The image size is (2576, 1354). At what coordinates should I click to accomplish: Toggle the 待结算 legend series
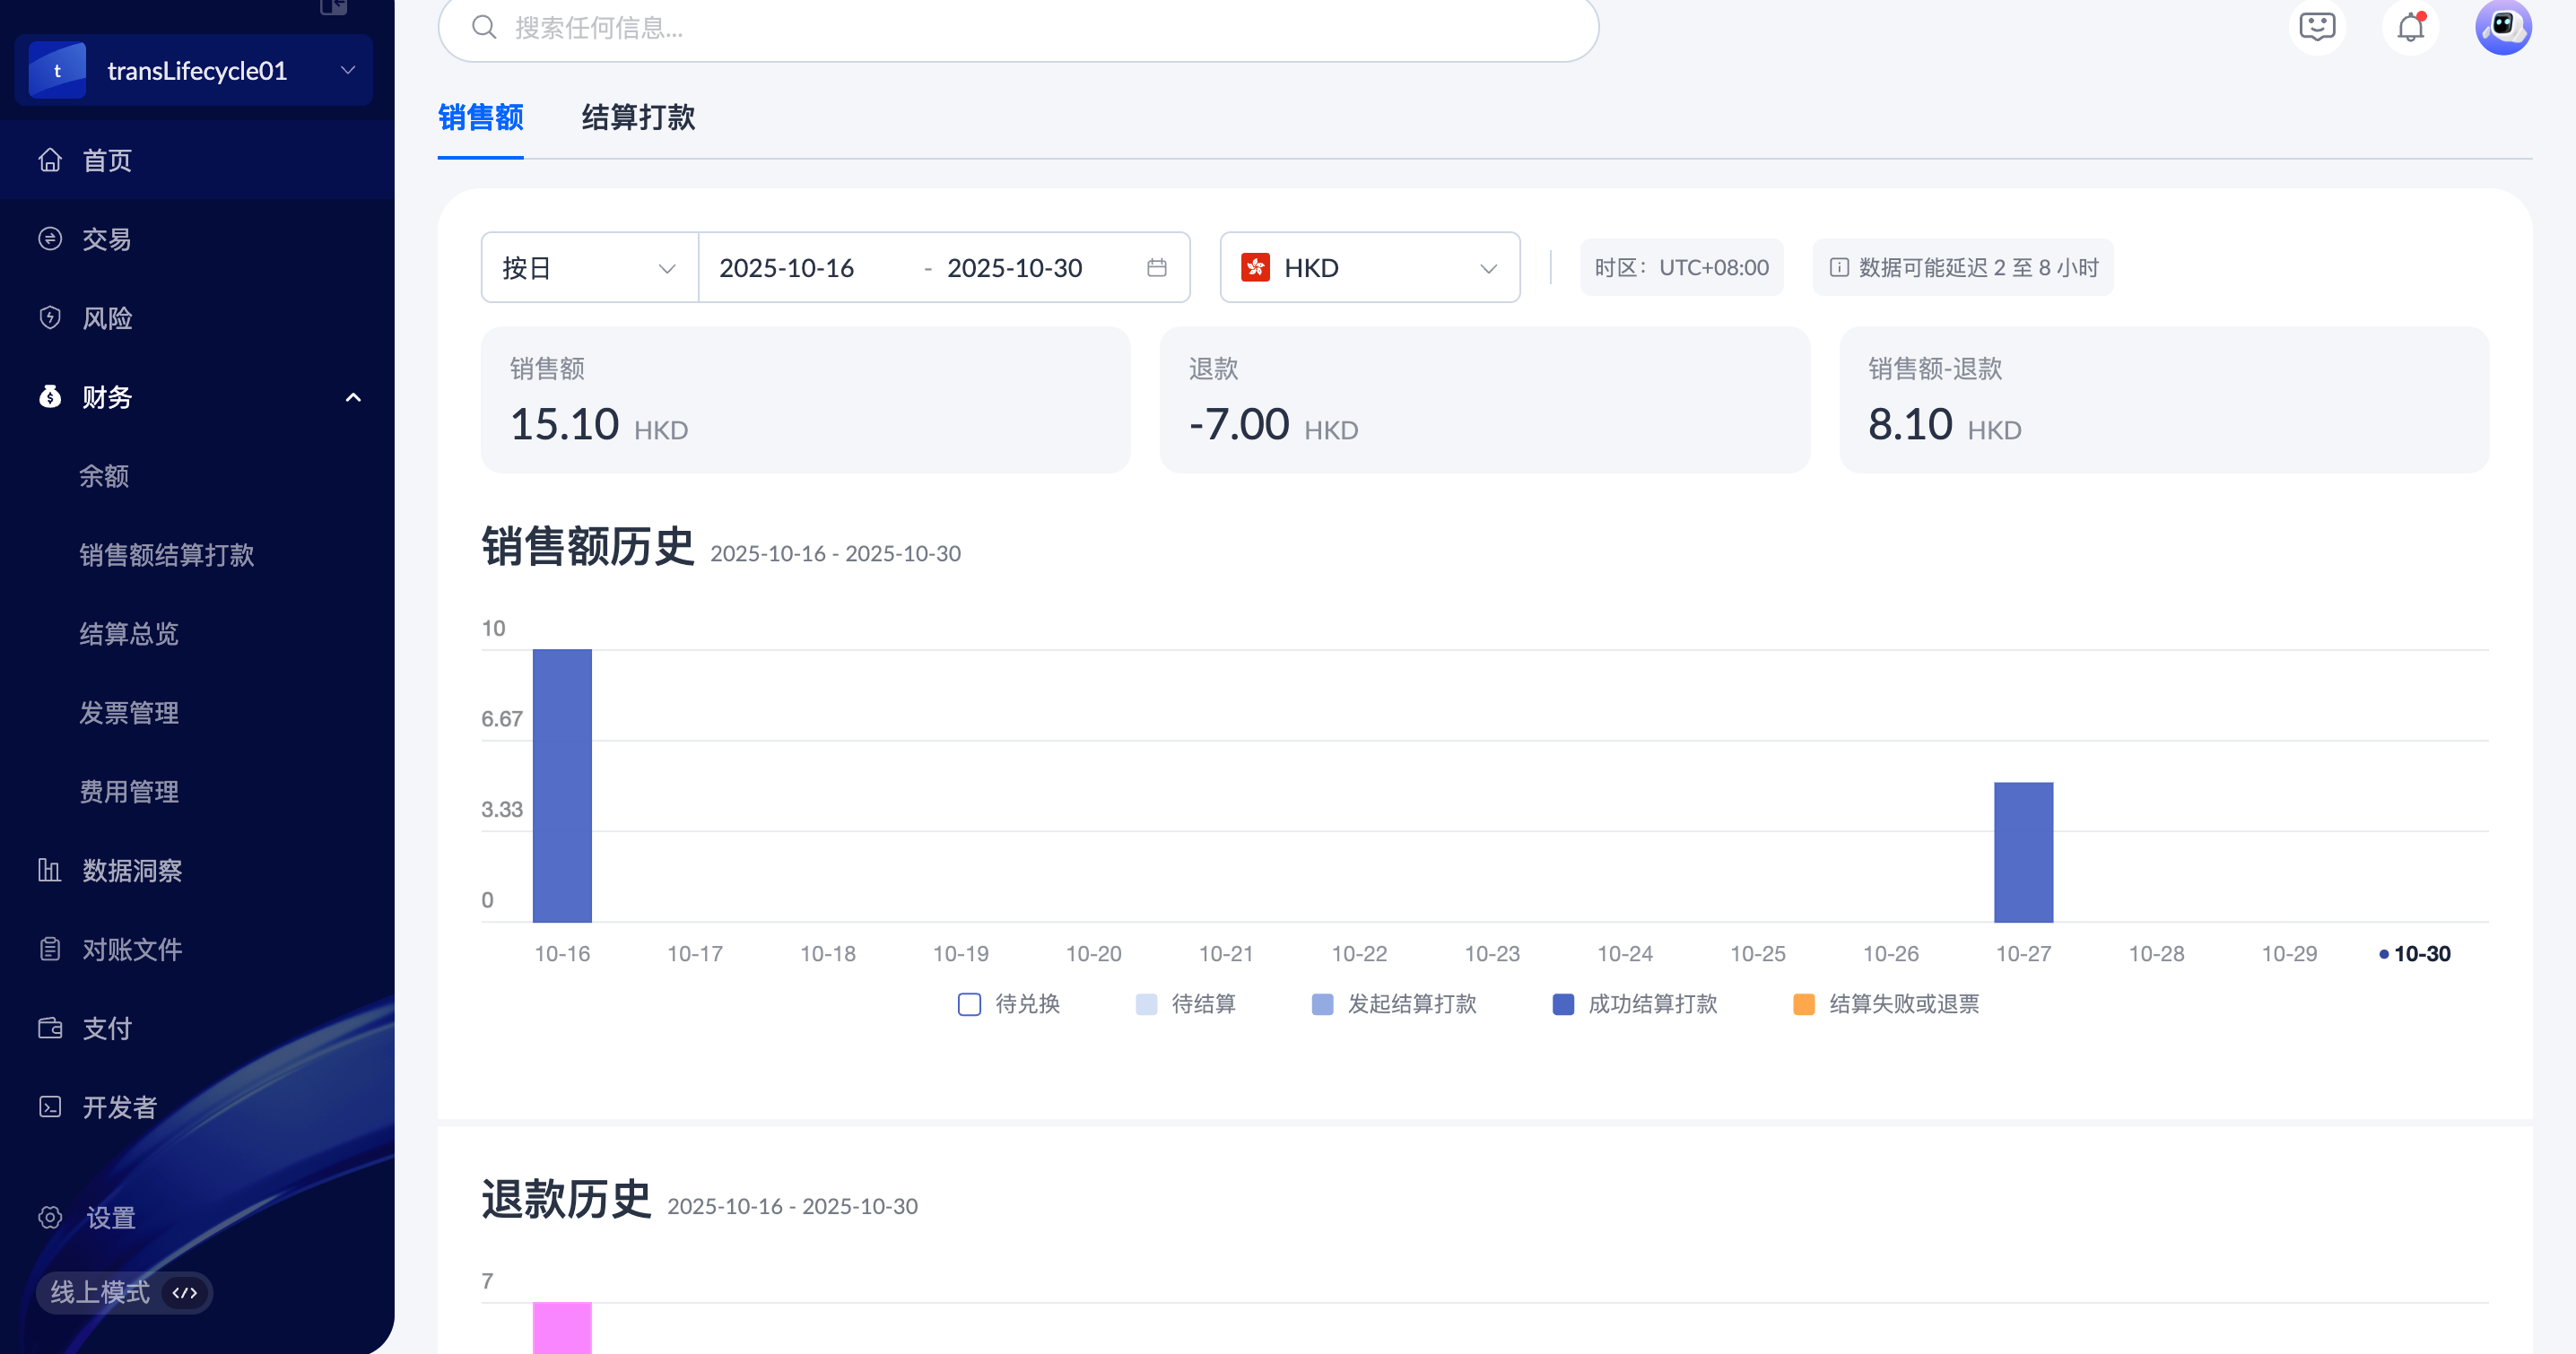(x=1146, y=1004)
